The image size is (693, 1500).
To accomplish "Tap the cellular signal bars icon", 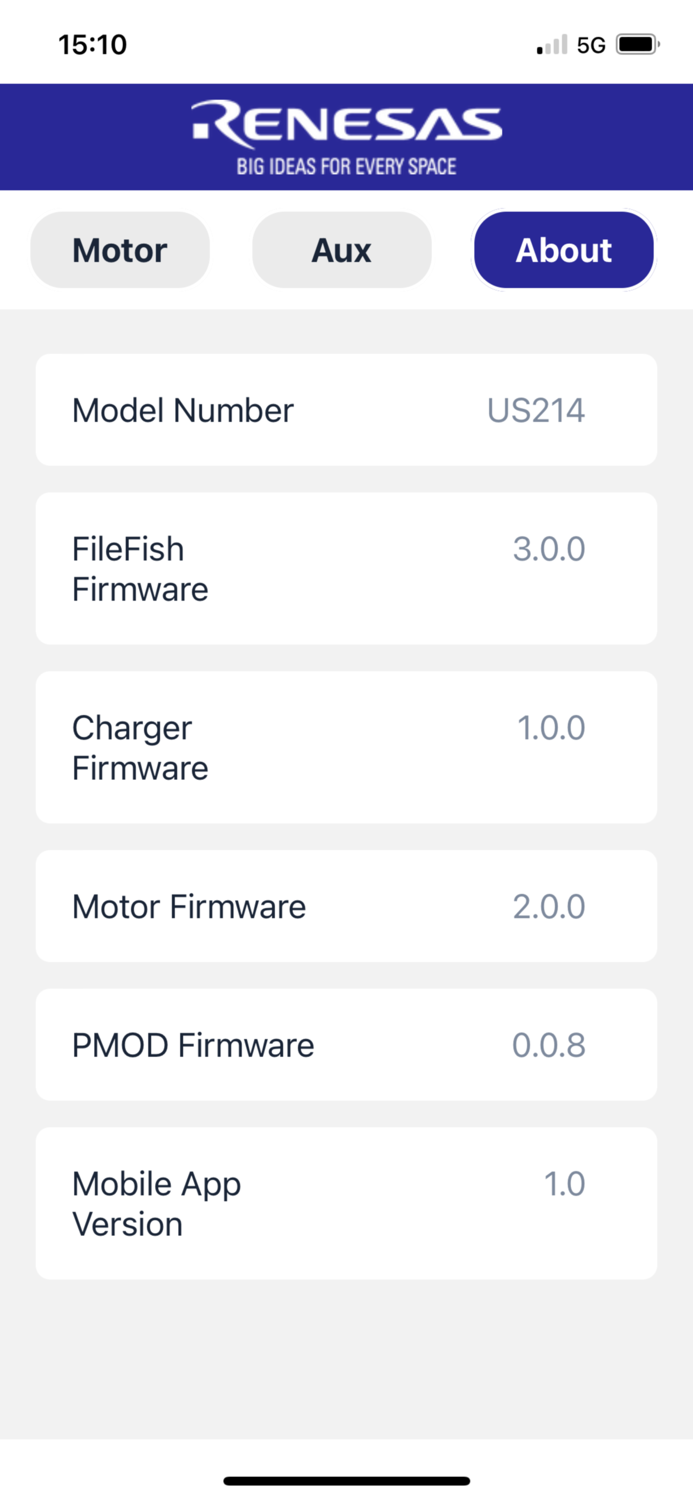I will click(x=547, y=44).
